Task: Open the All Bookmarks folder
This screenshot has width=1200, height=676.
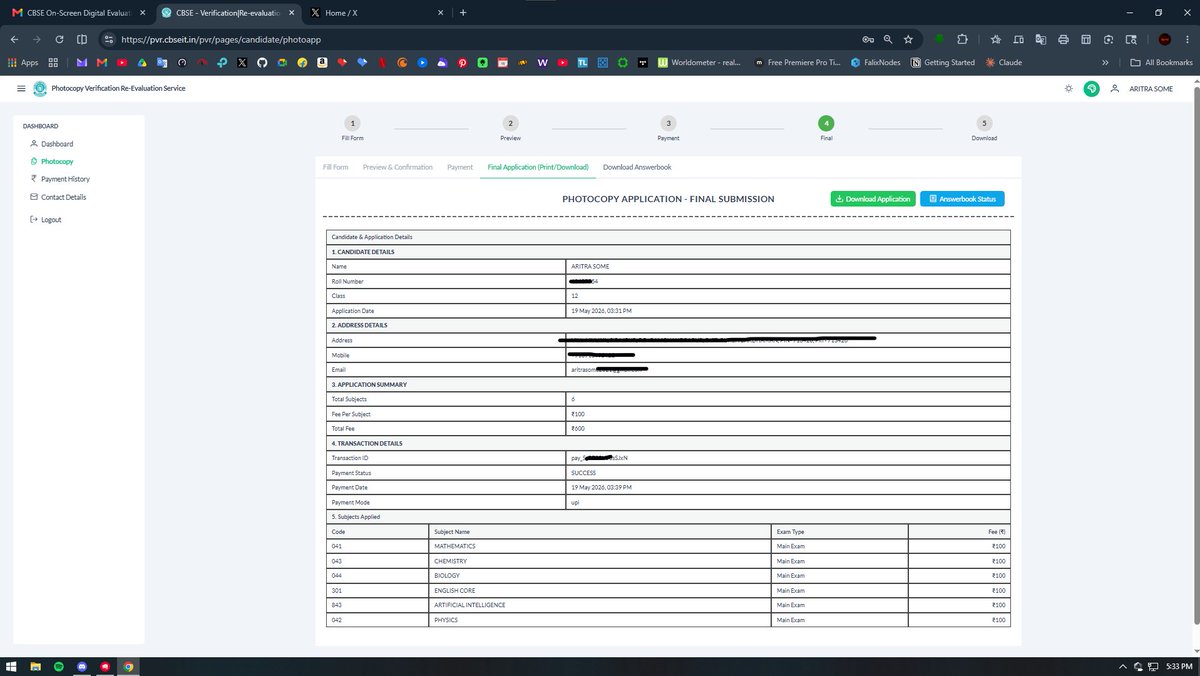Action: [1161, 62]
